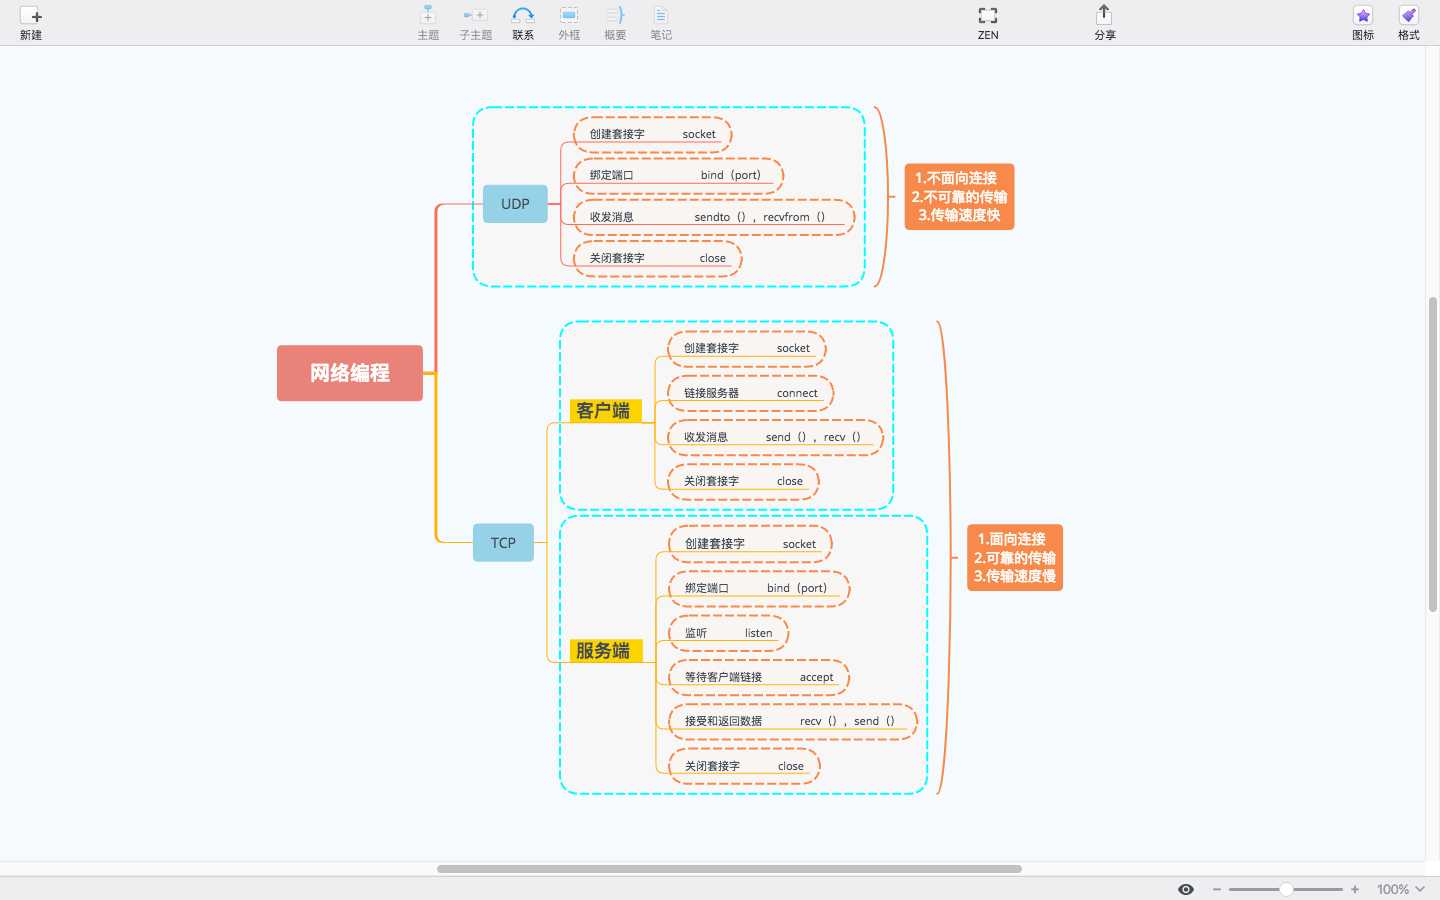Image resolution: width=1440 pixels, height=900 pixels.
Task: Click the zoom in plus button
Action: tap(1355, 889)
